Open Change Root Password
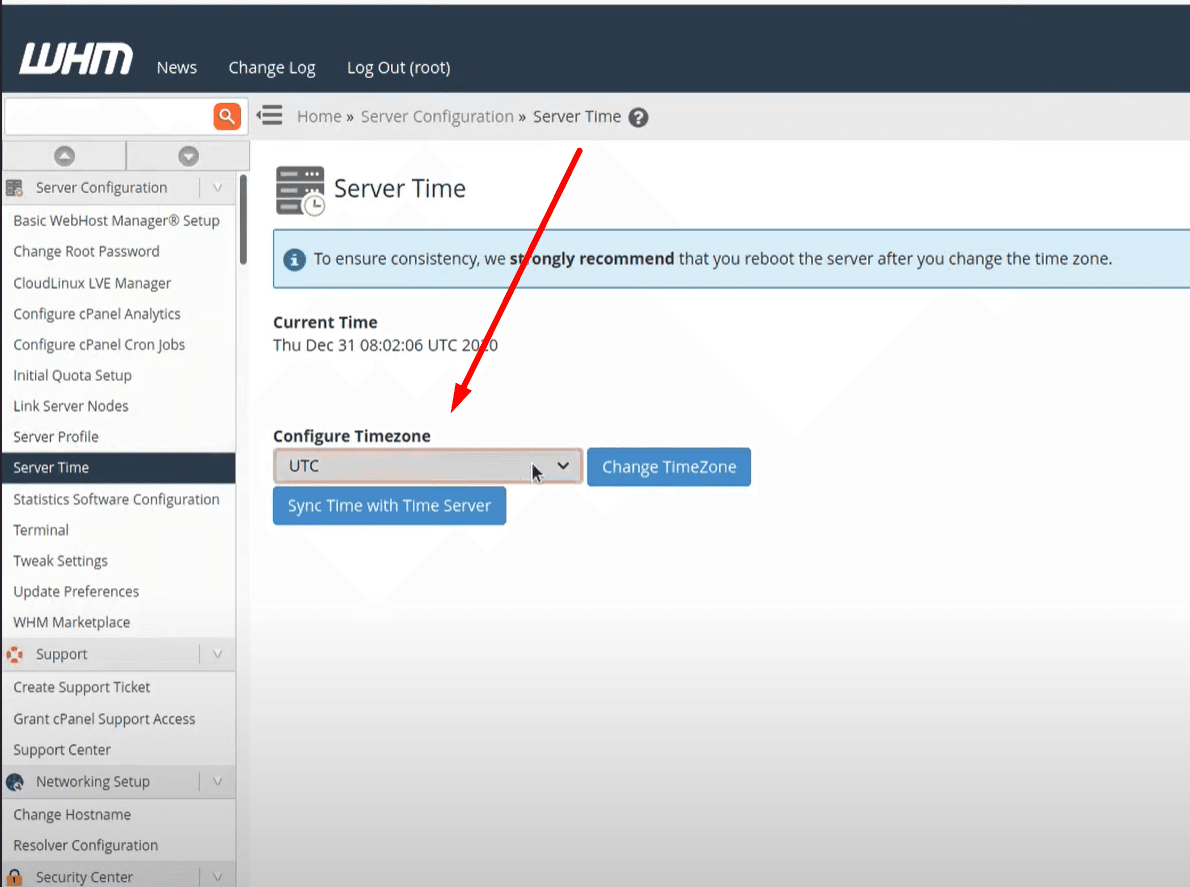 point(87,251)
